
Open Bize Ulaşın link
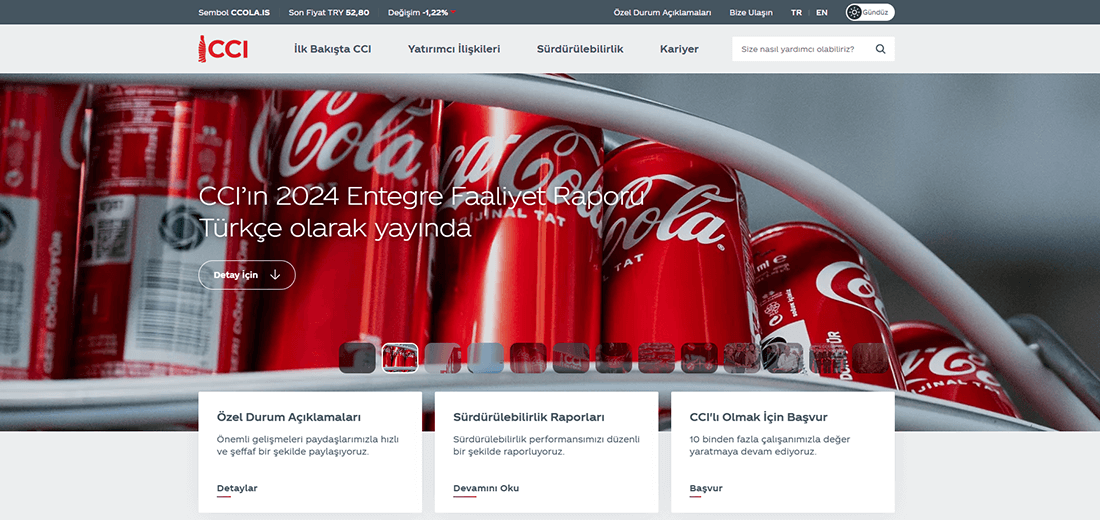[x=751, y=13]
